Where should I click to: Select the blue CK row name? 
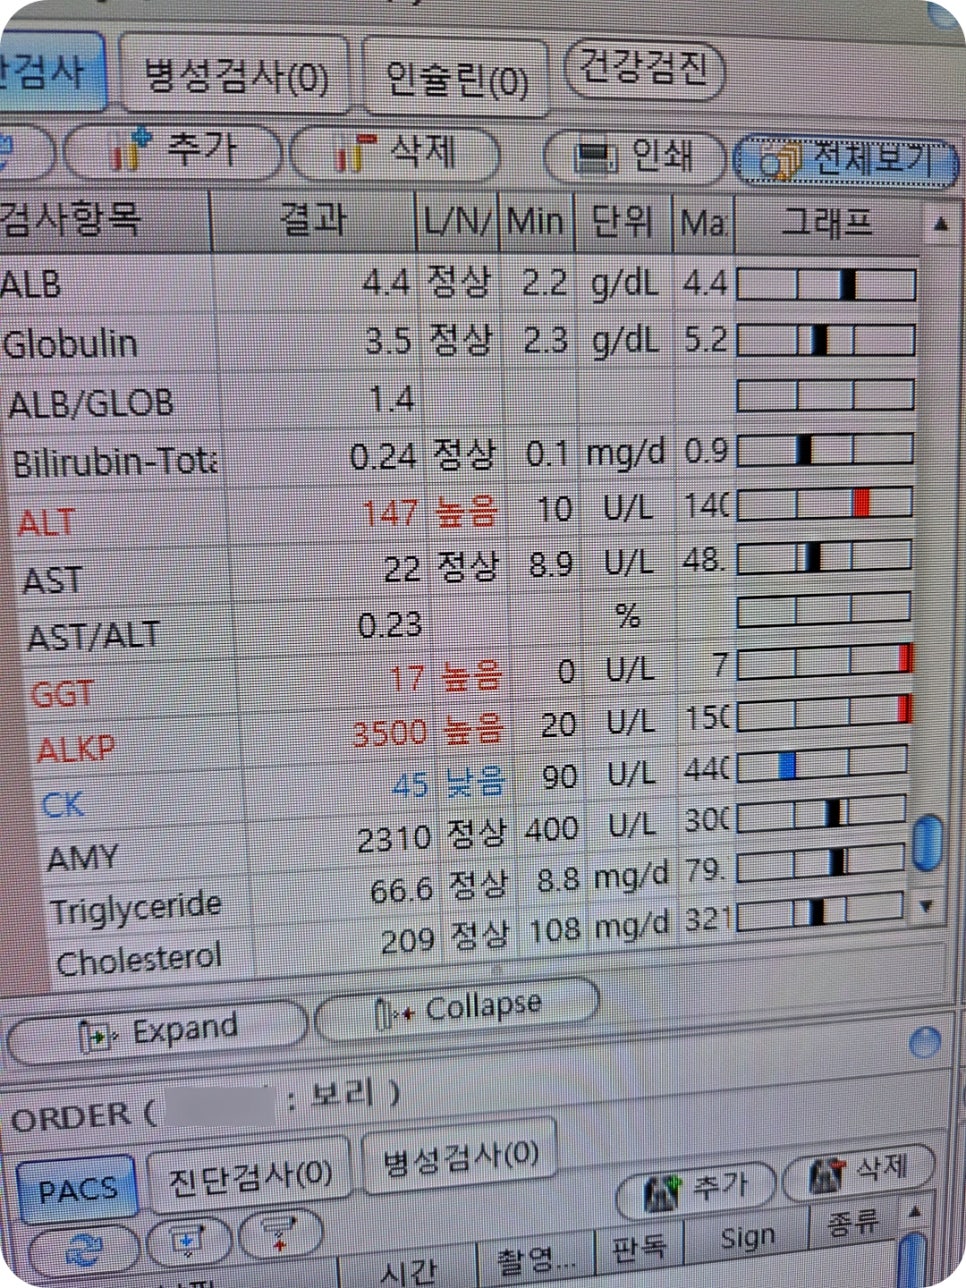tap(62, 804)
